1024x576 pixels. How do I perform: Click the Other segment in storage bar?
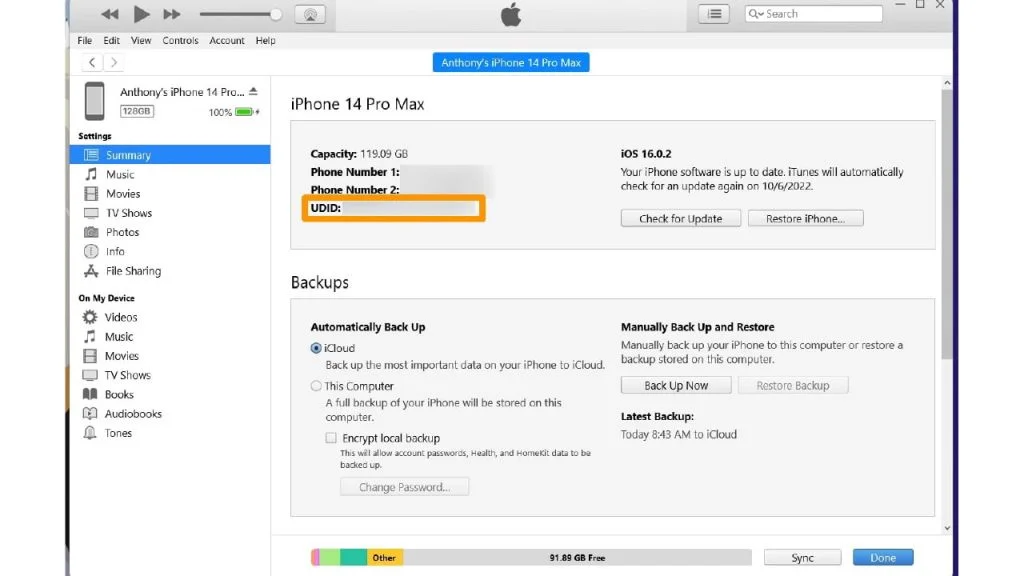[384, 558]
